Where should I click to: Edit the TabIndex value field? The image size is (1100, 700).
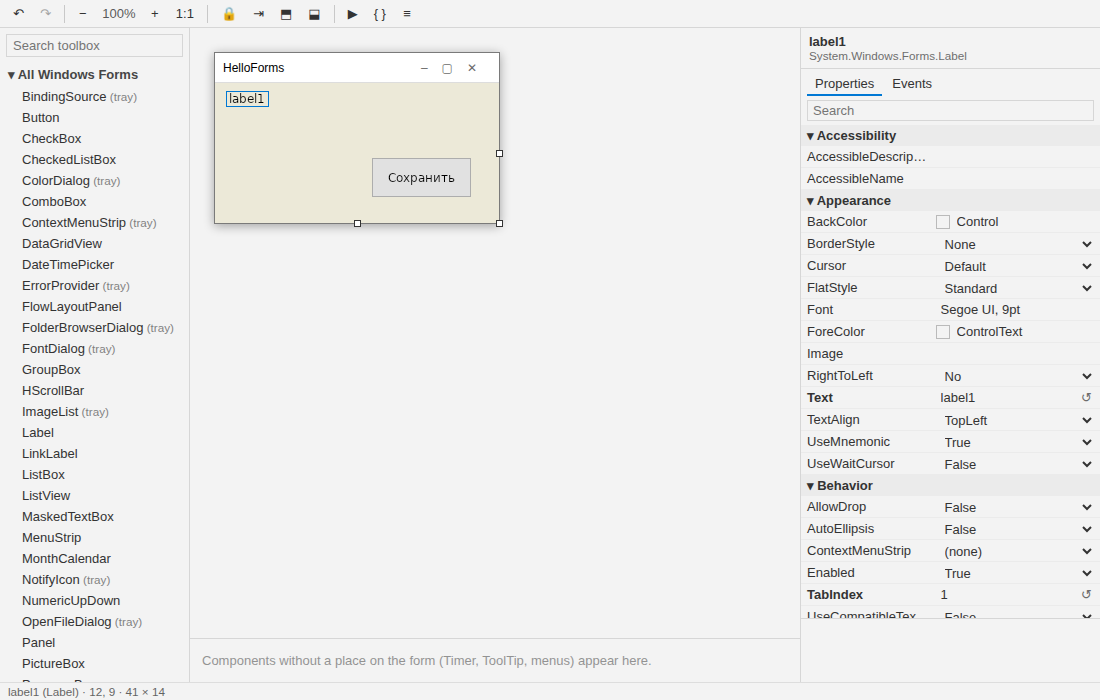[x=1007, y=595]
